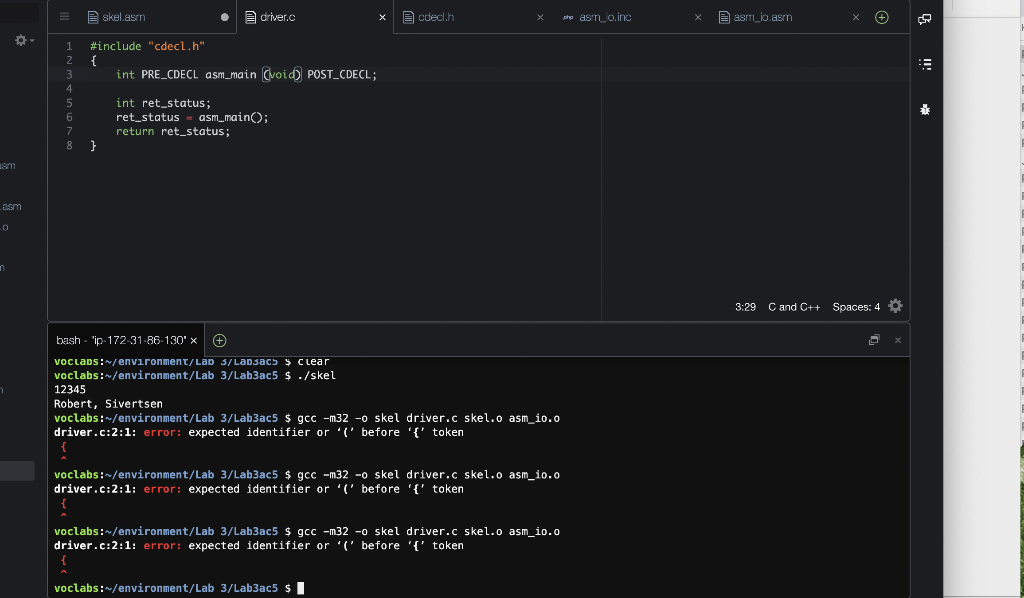This screenshot has width=1024, height=598.
Task: Open the asm_io.inc tab
Action: coord(605,17)
